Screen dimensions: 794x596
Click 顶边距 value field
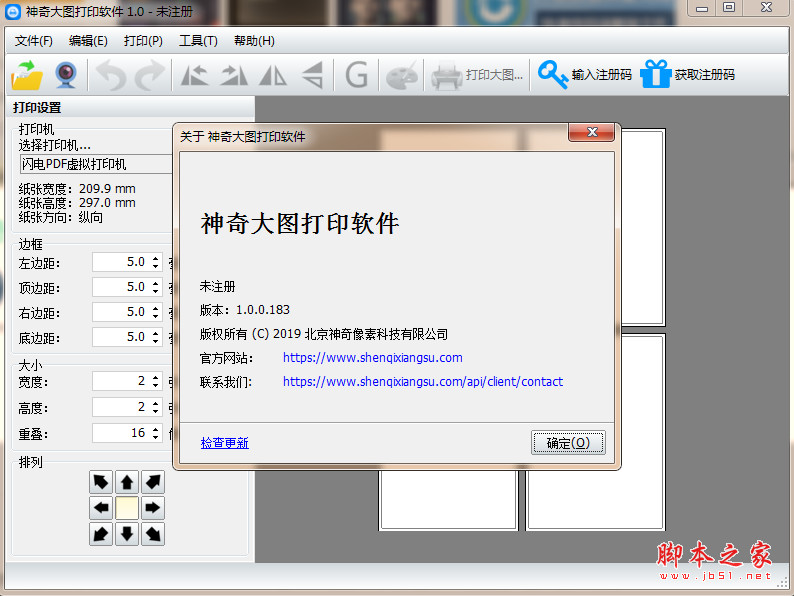[x=122, y=287]
